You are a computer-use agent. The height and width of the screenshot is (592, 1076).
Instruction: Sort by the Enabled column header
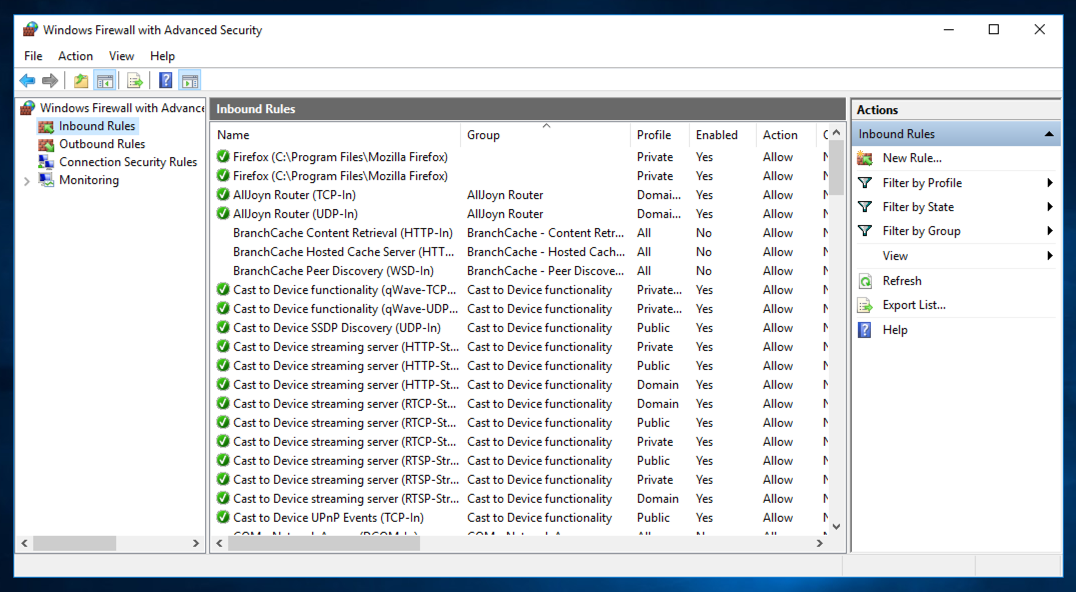tap(723, 135)
